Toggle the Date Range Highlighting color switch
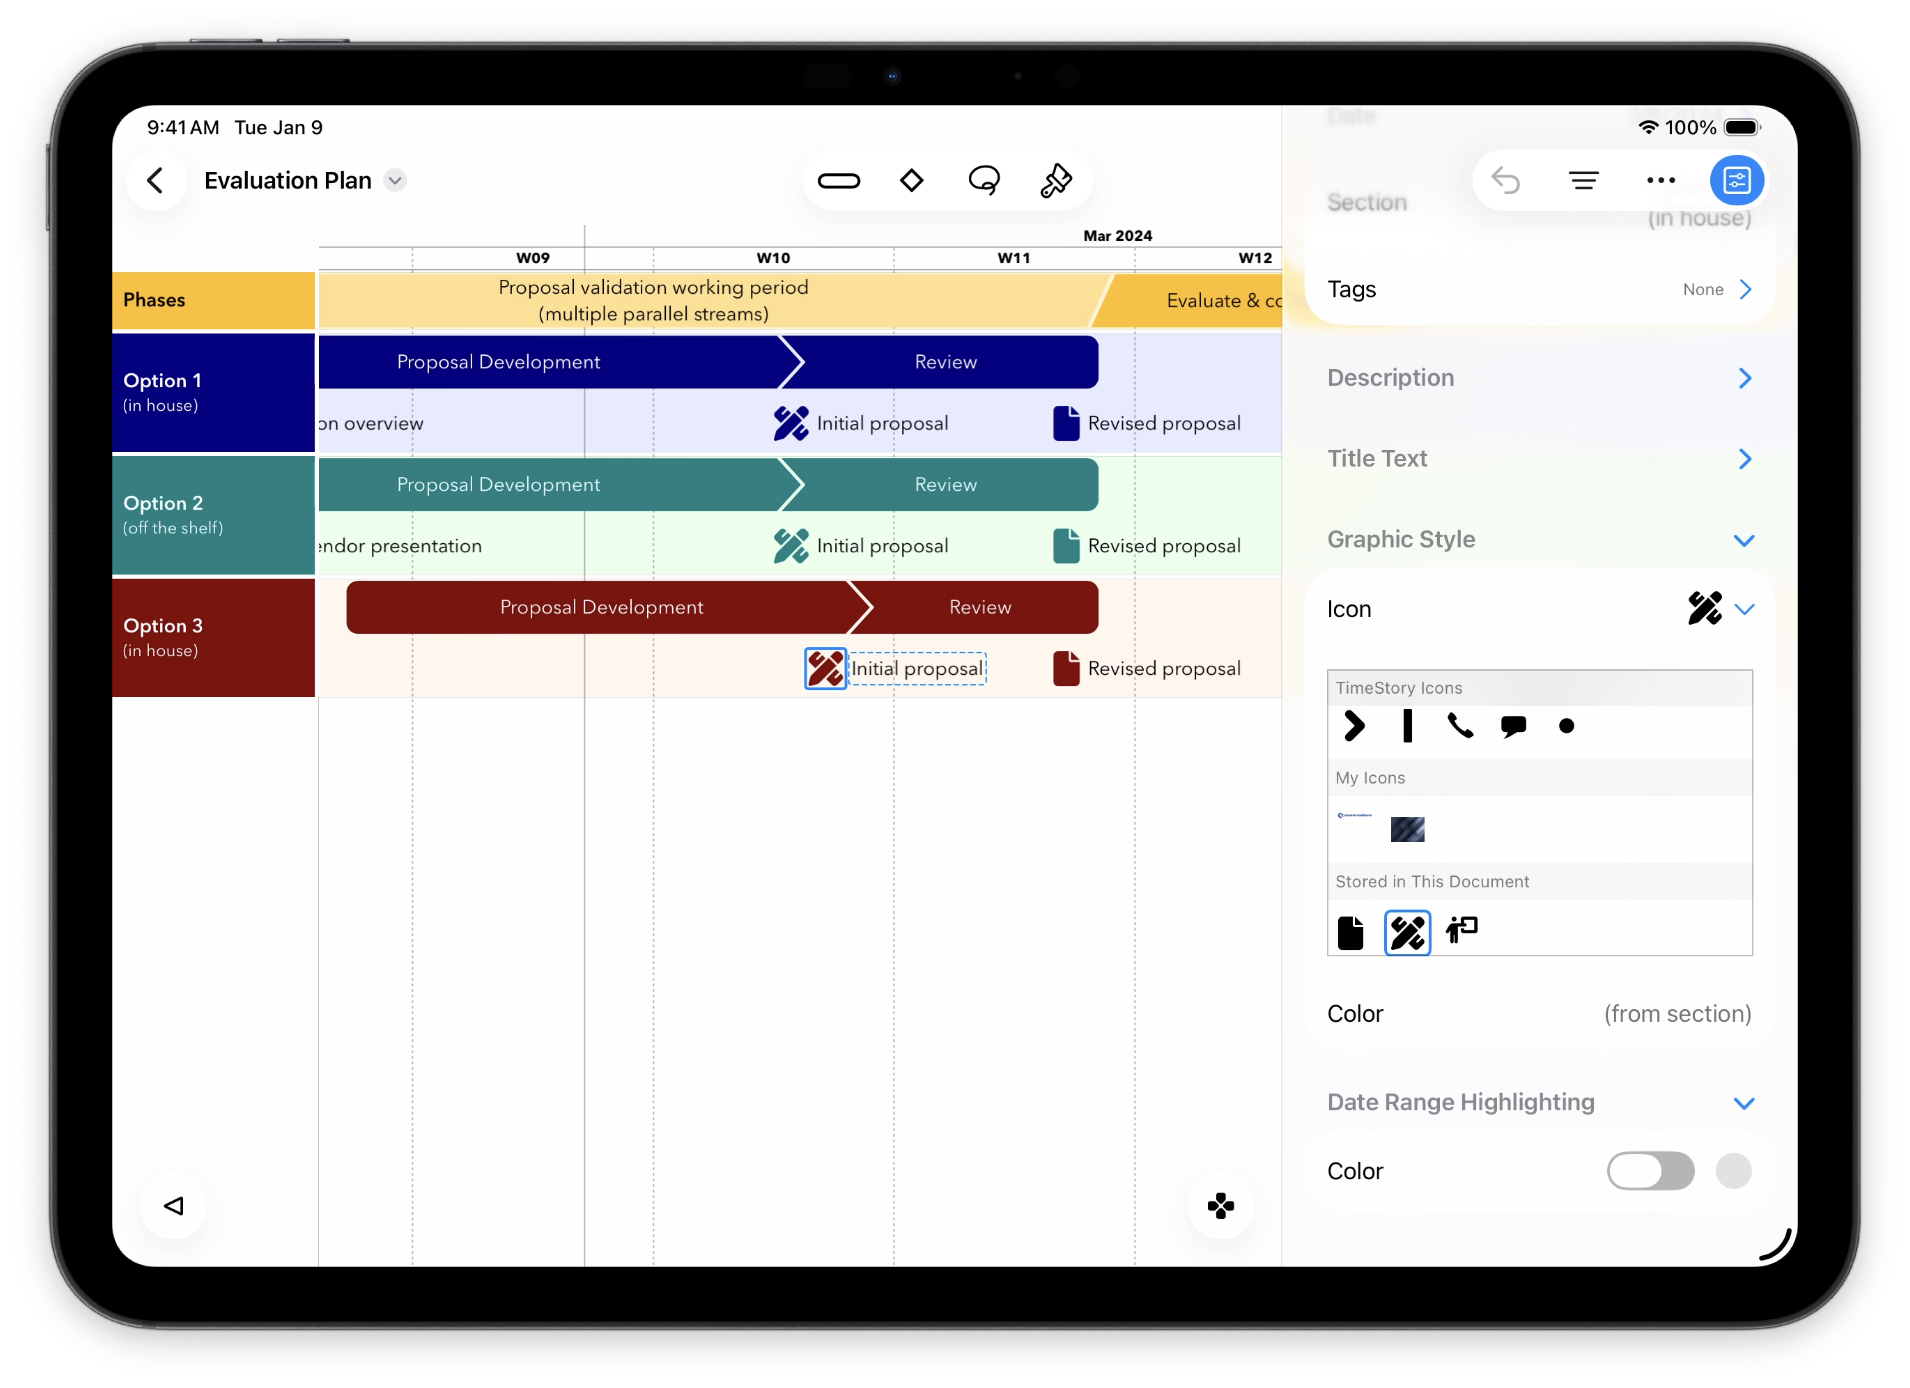The height and width of the screenshot is (1388, 1910). (1650, 1171)
